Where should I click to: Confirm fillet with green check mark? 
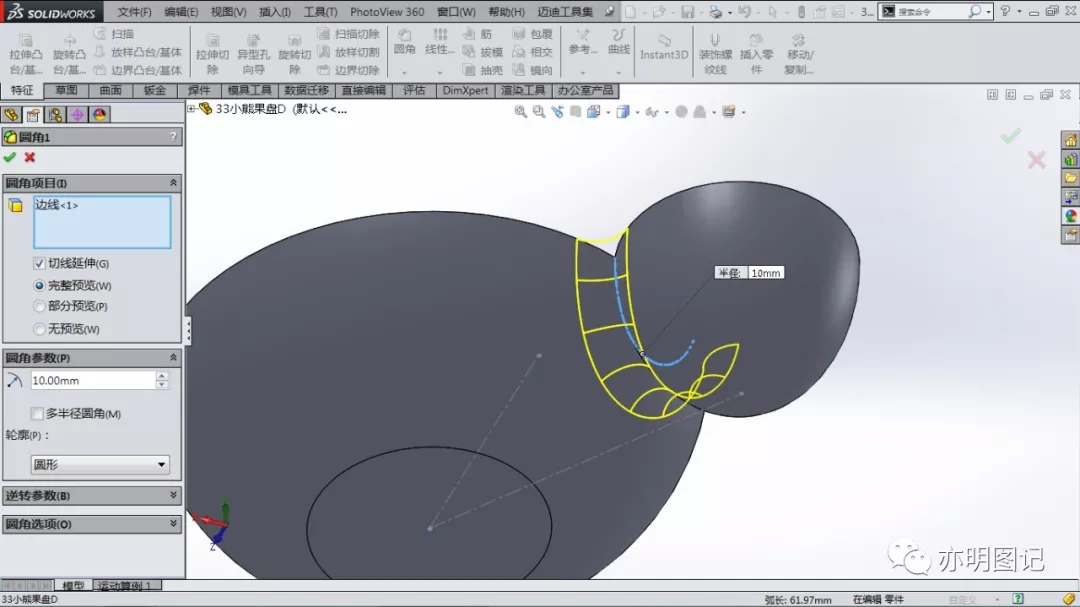pyautogui.click(x=10, y=158)
